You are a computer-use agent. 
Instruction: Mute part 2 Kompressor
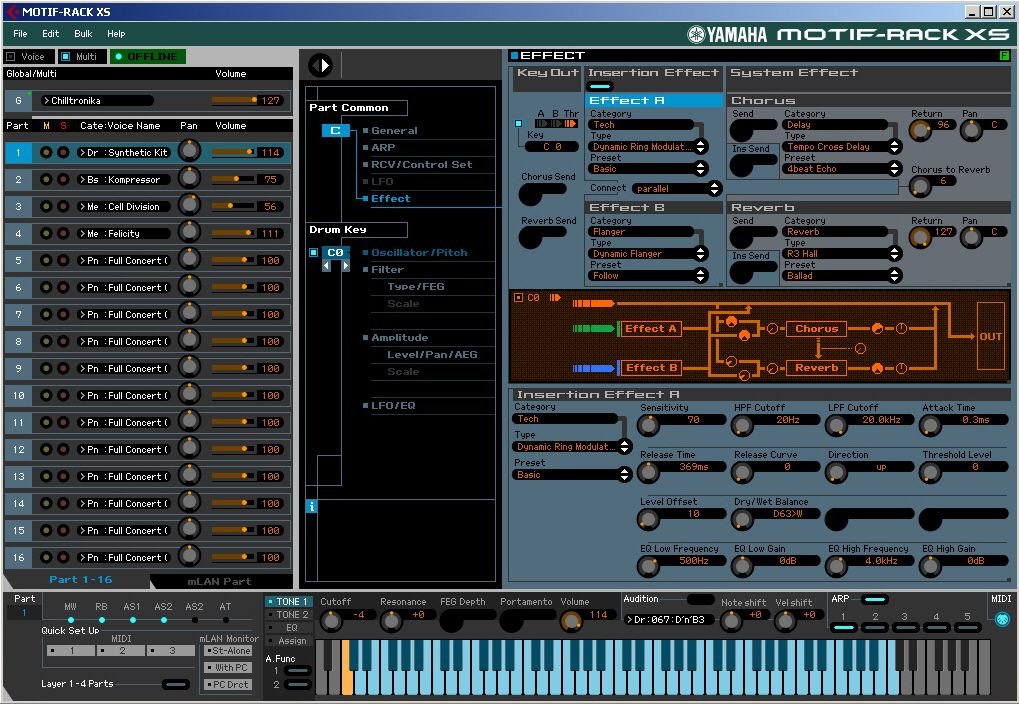tap(45, 180)
